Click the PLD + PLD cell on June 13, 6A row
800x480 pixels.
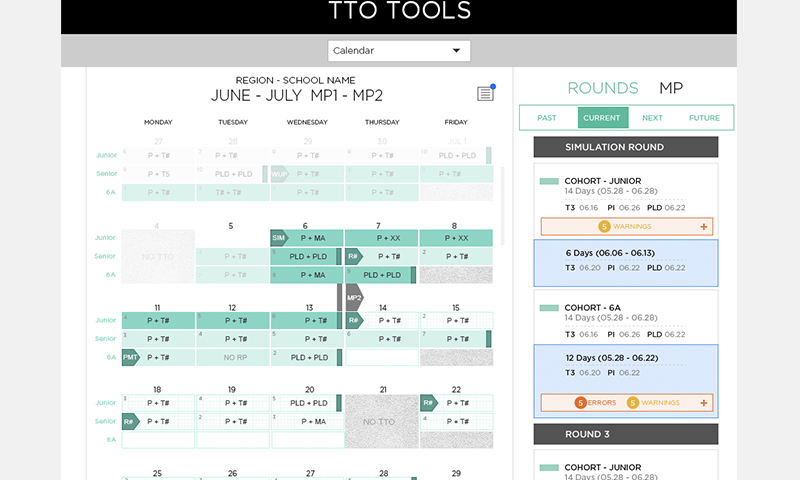[x=307, y=357]
